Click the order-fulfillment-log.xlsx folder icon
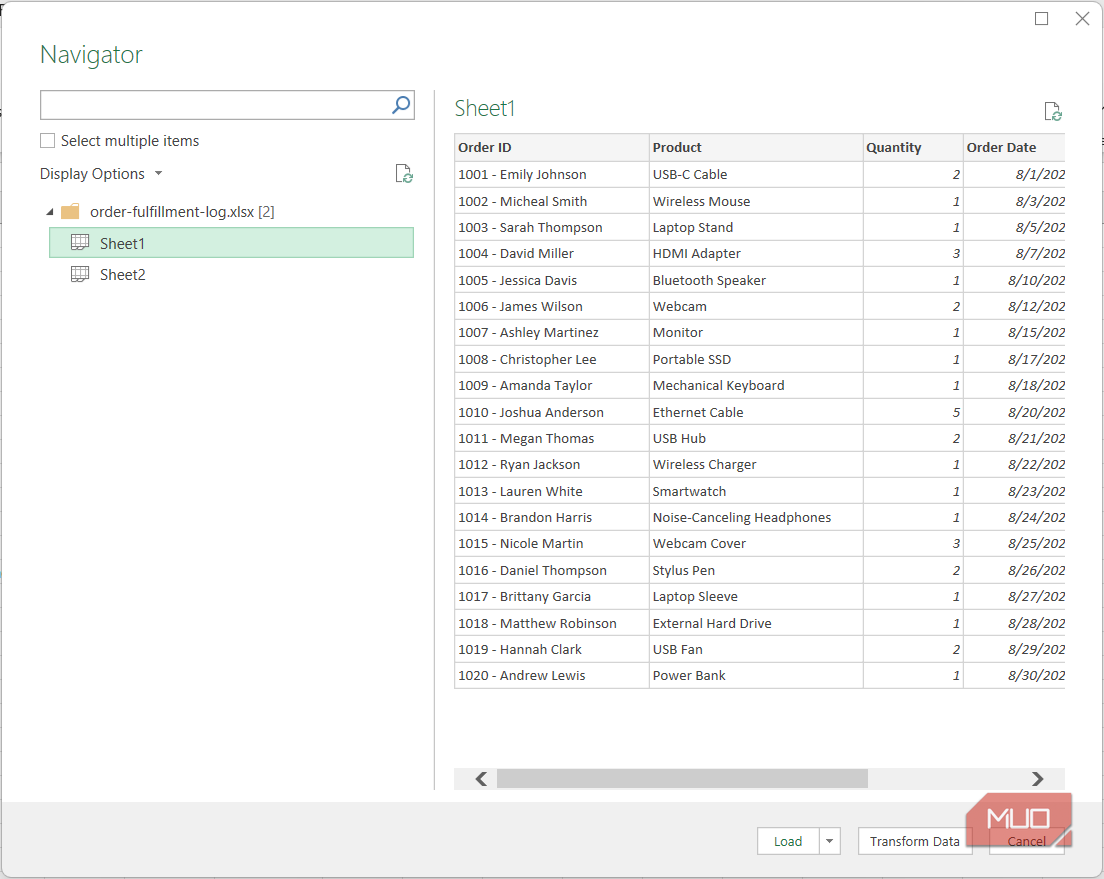The image size is (1104, 879). click(70, 211)
